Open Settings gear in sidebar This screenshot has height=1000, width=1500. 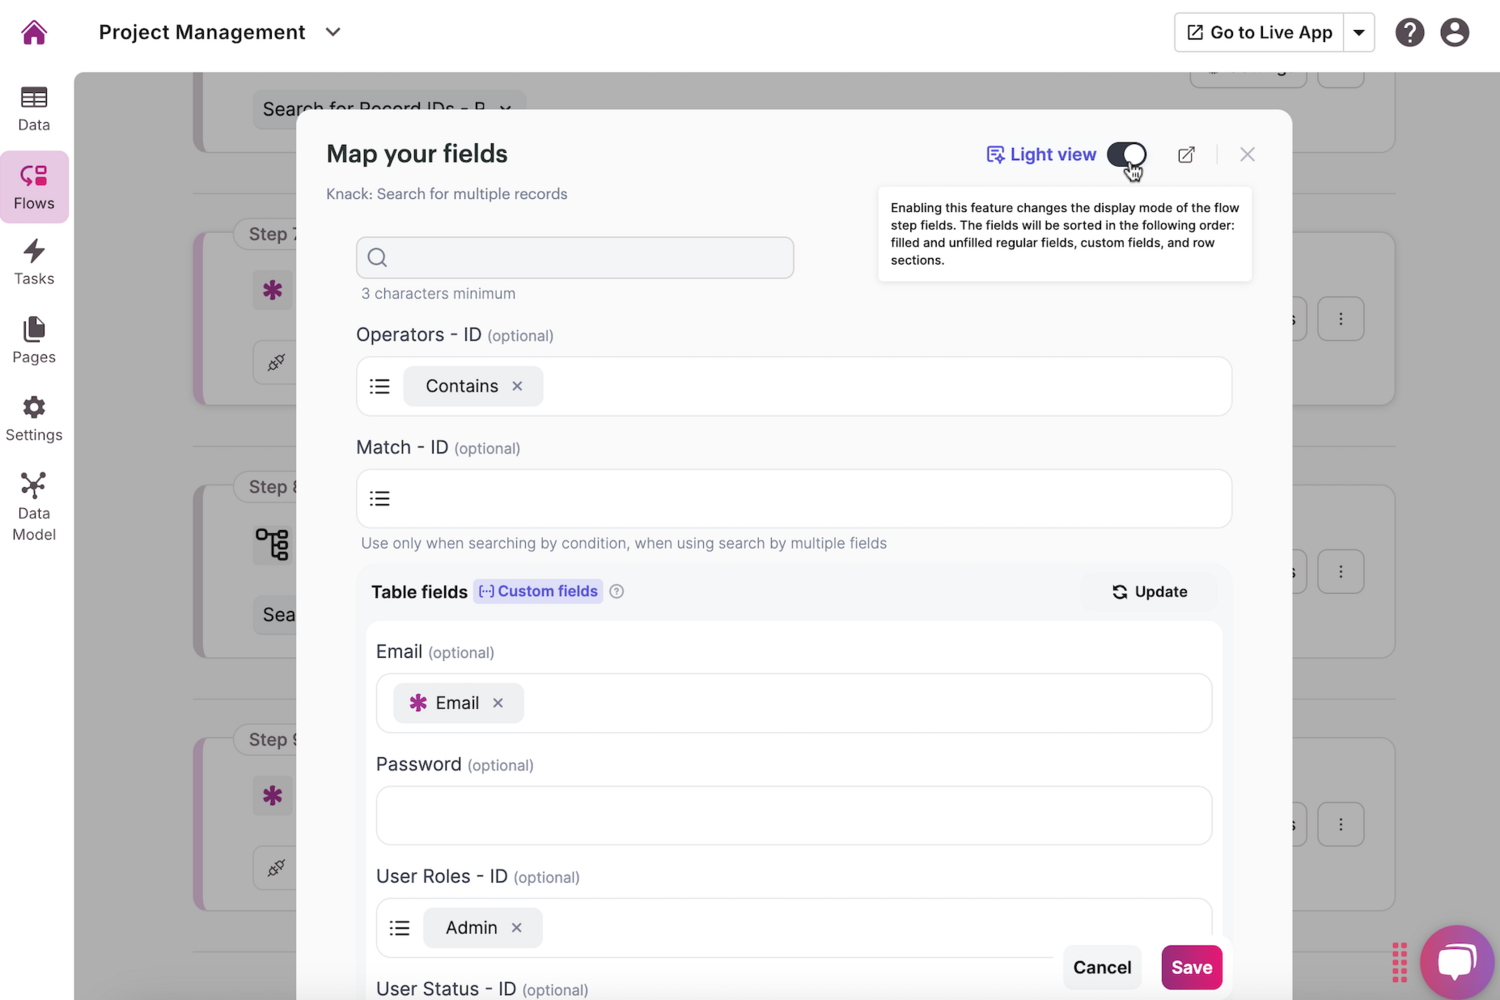point(34,418)
